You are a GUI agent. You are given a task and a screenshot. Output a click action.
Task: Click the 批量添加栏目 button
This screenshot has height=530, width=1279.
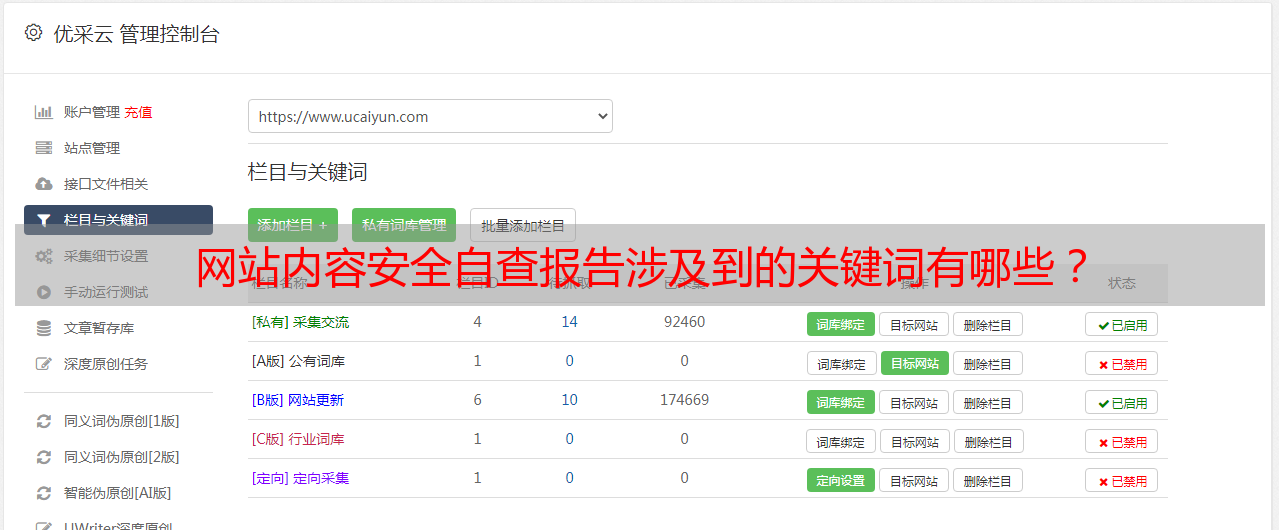click(x=523, y=225)
